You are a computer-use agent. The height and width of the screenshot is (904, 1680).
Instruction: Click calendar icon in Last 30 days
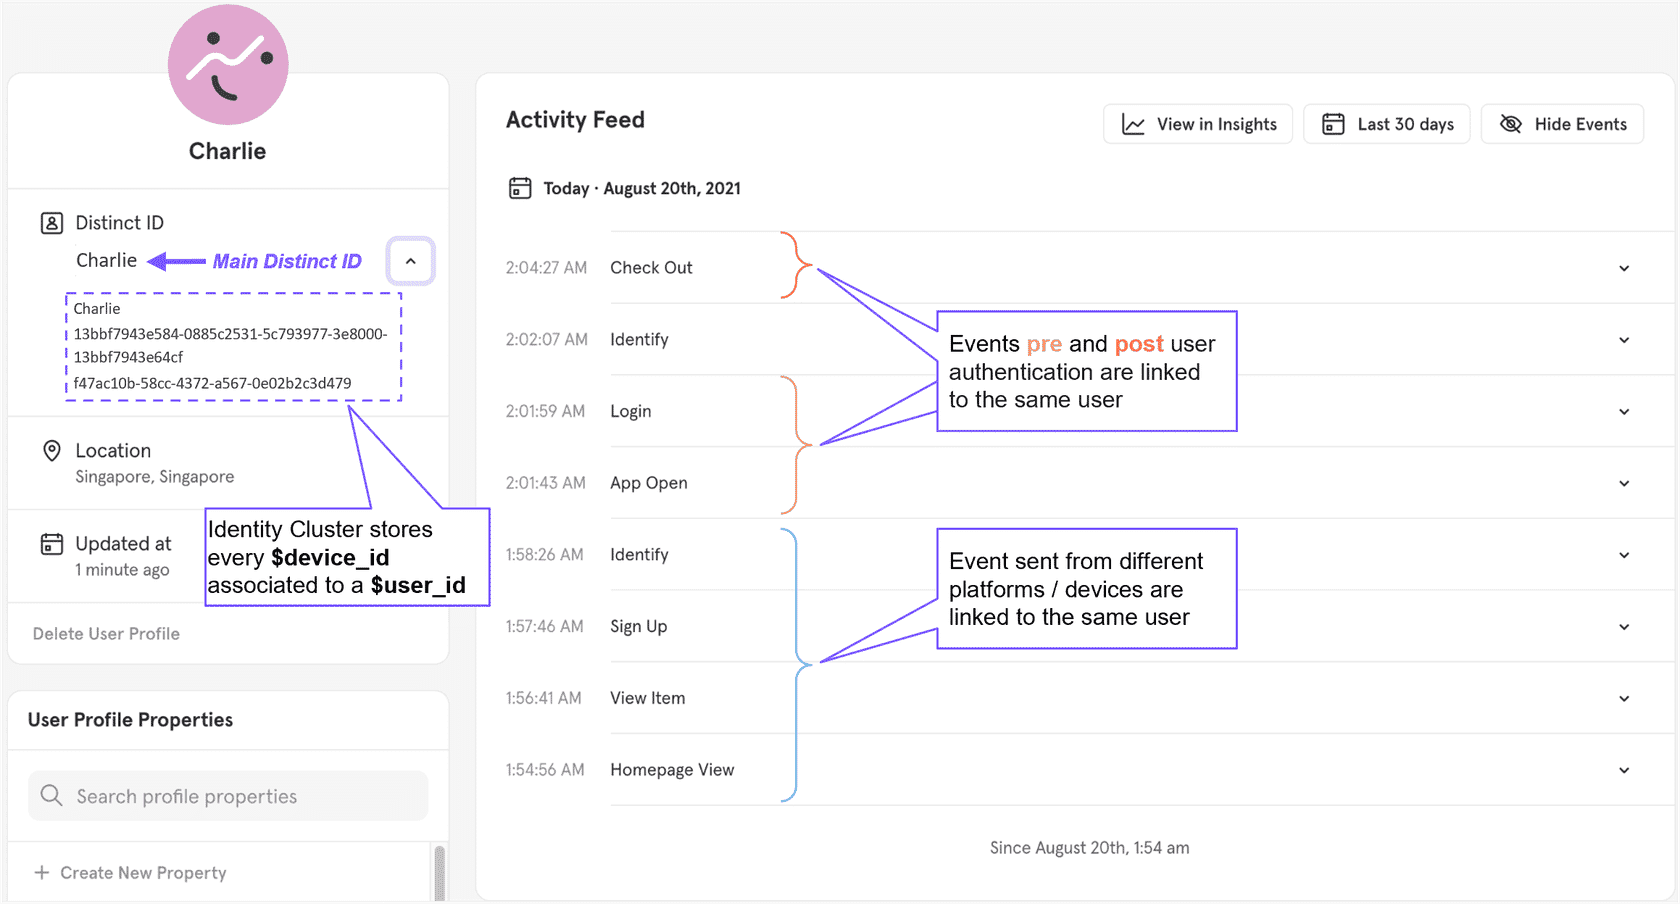(1333, 124)
